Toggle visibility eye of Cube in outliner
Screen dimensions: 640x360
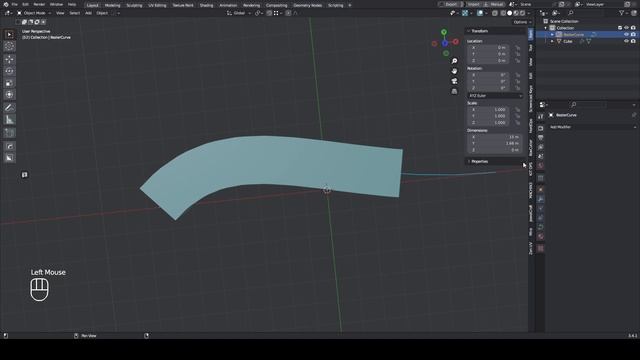click(x=626, y=41)
